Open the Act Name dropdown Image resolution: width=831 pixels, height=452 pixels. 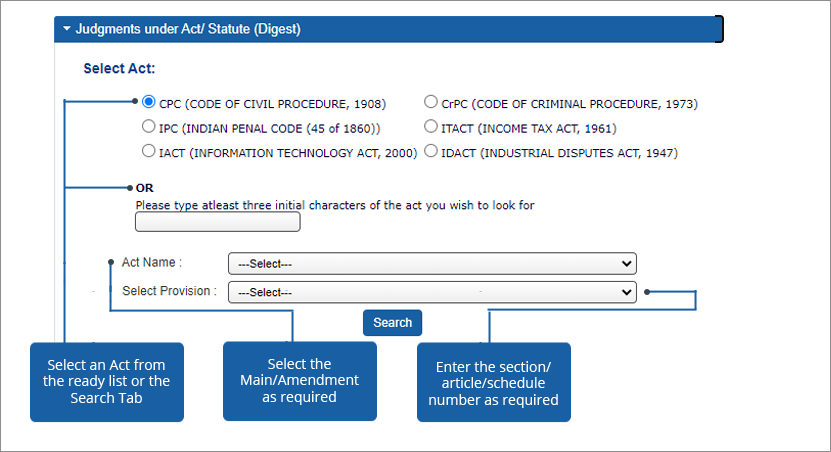coord(431,264)
